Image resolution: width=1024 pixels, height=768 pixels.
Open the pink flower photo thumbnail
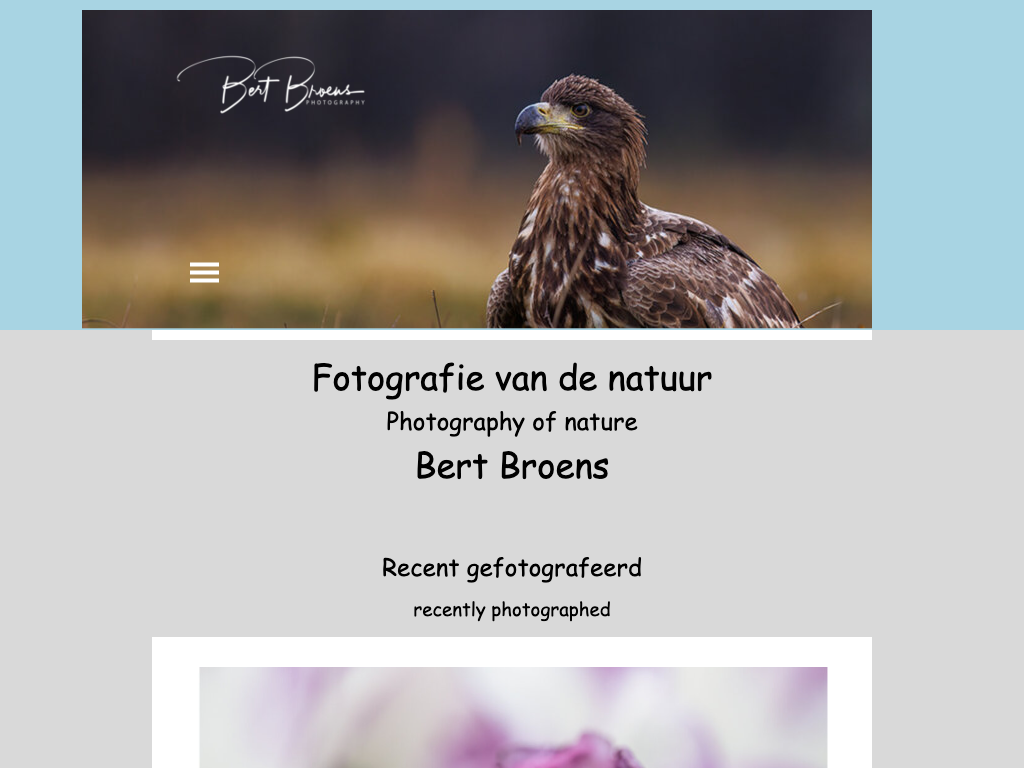tap(513, 717)
